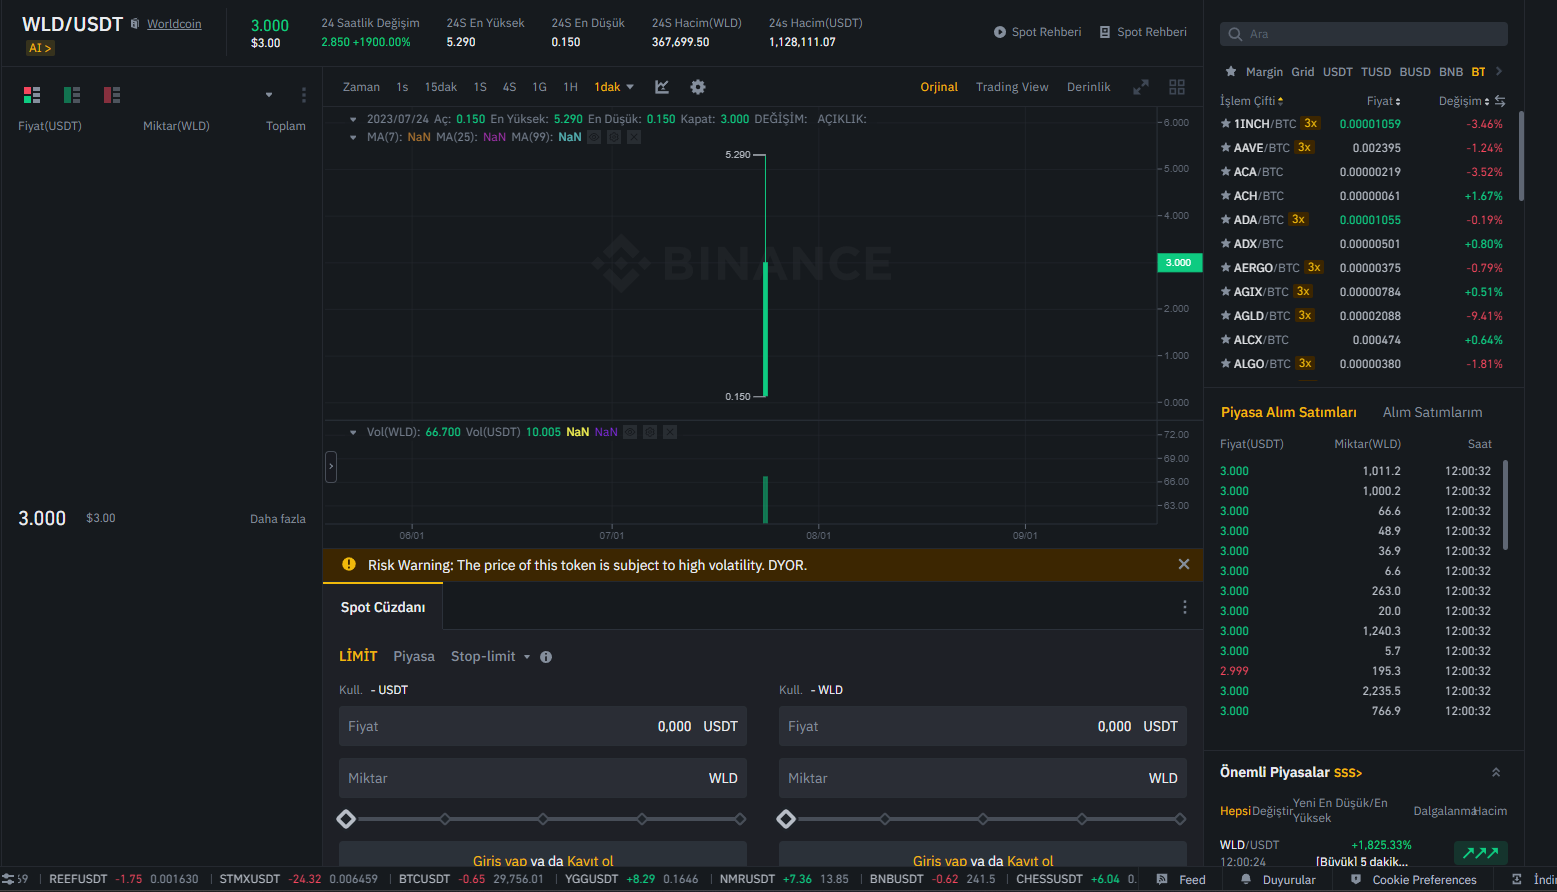Open the Alım Satımlarım tab

click(x=1432, y=412)
